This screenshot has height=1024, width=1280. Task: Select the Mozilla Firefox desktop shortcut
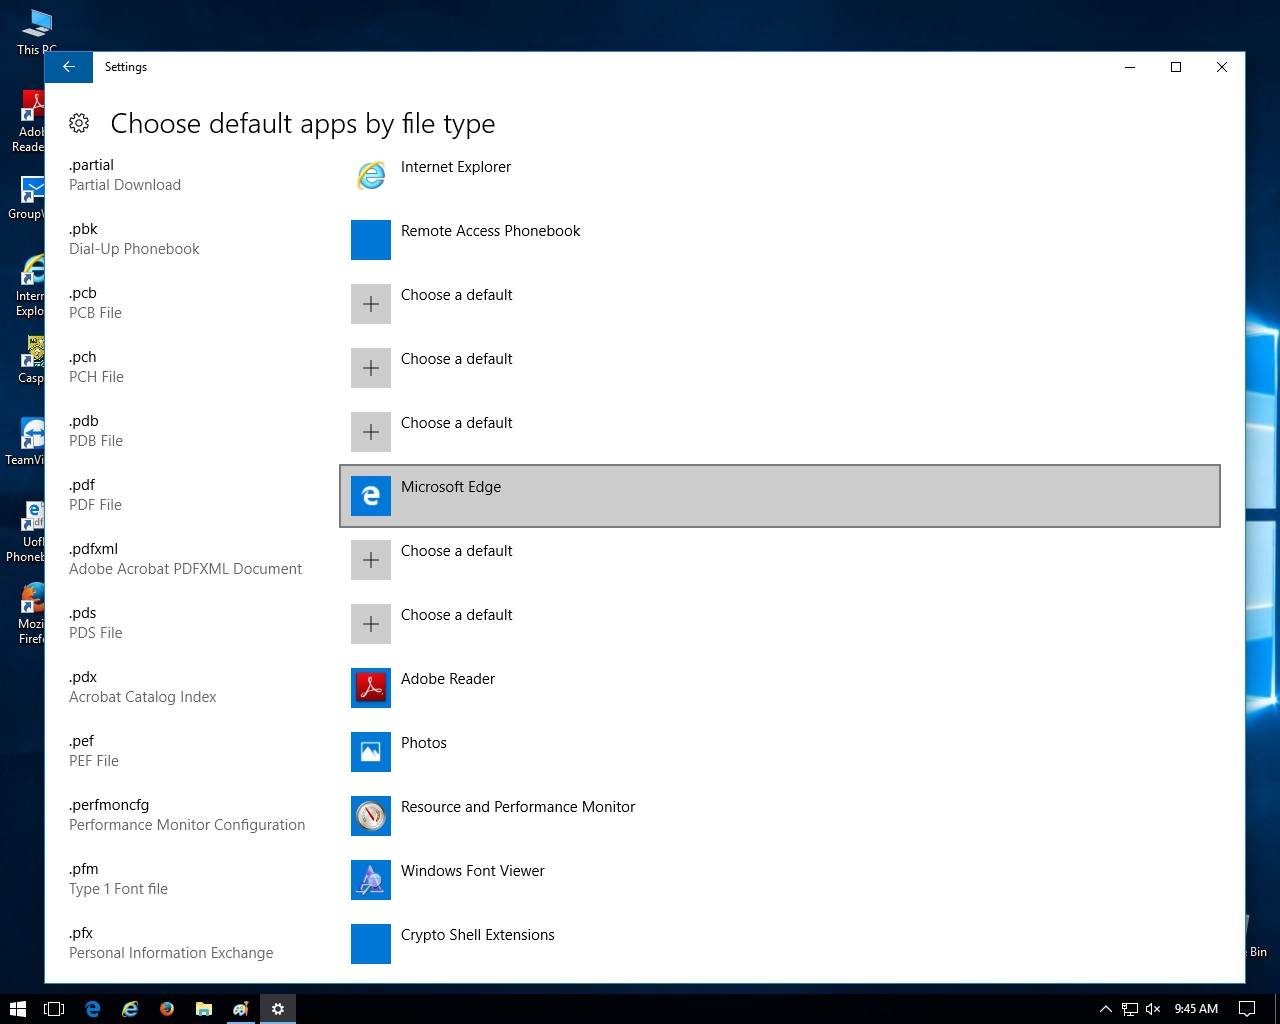click(x=30, y=613)
